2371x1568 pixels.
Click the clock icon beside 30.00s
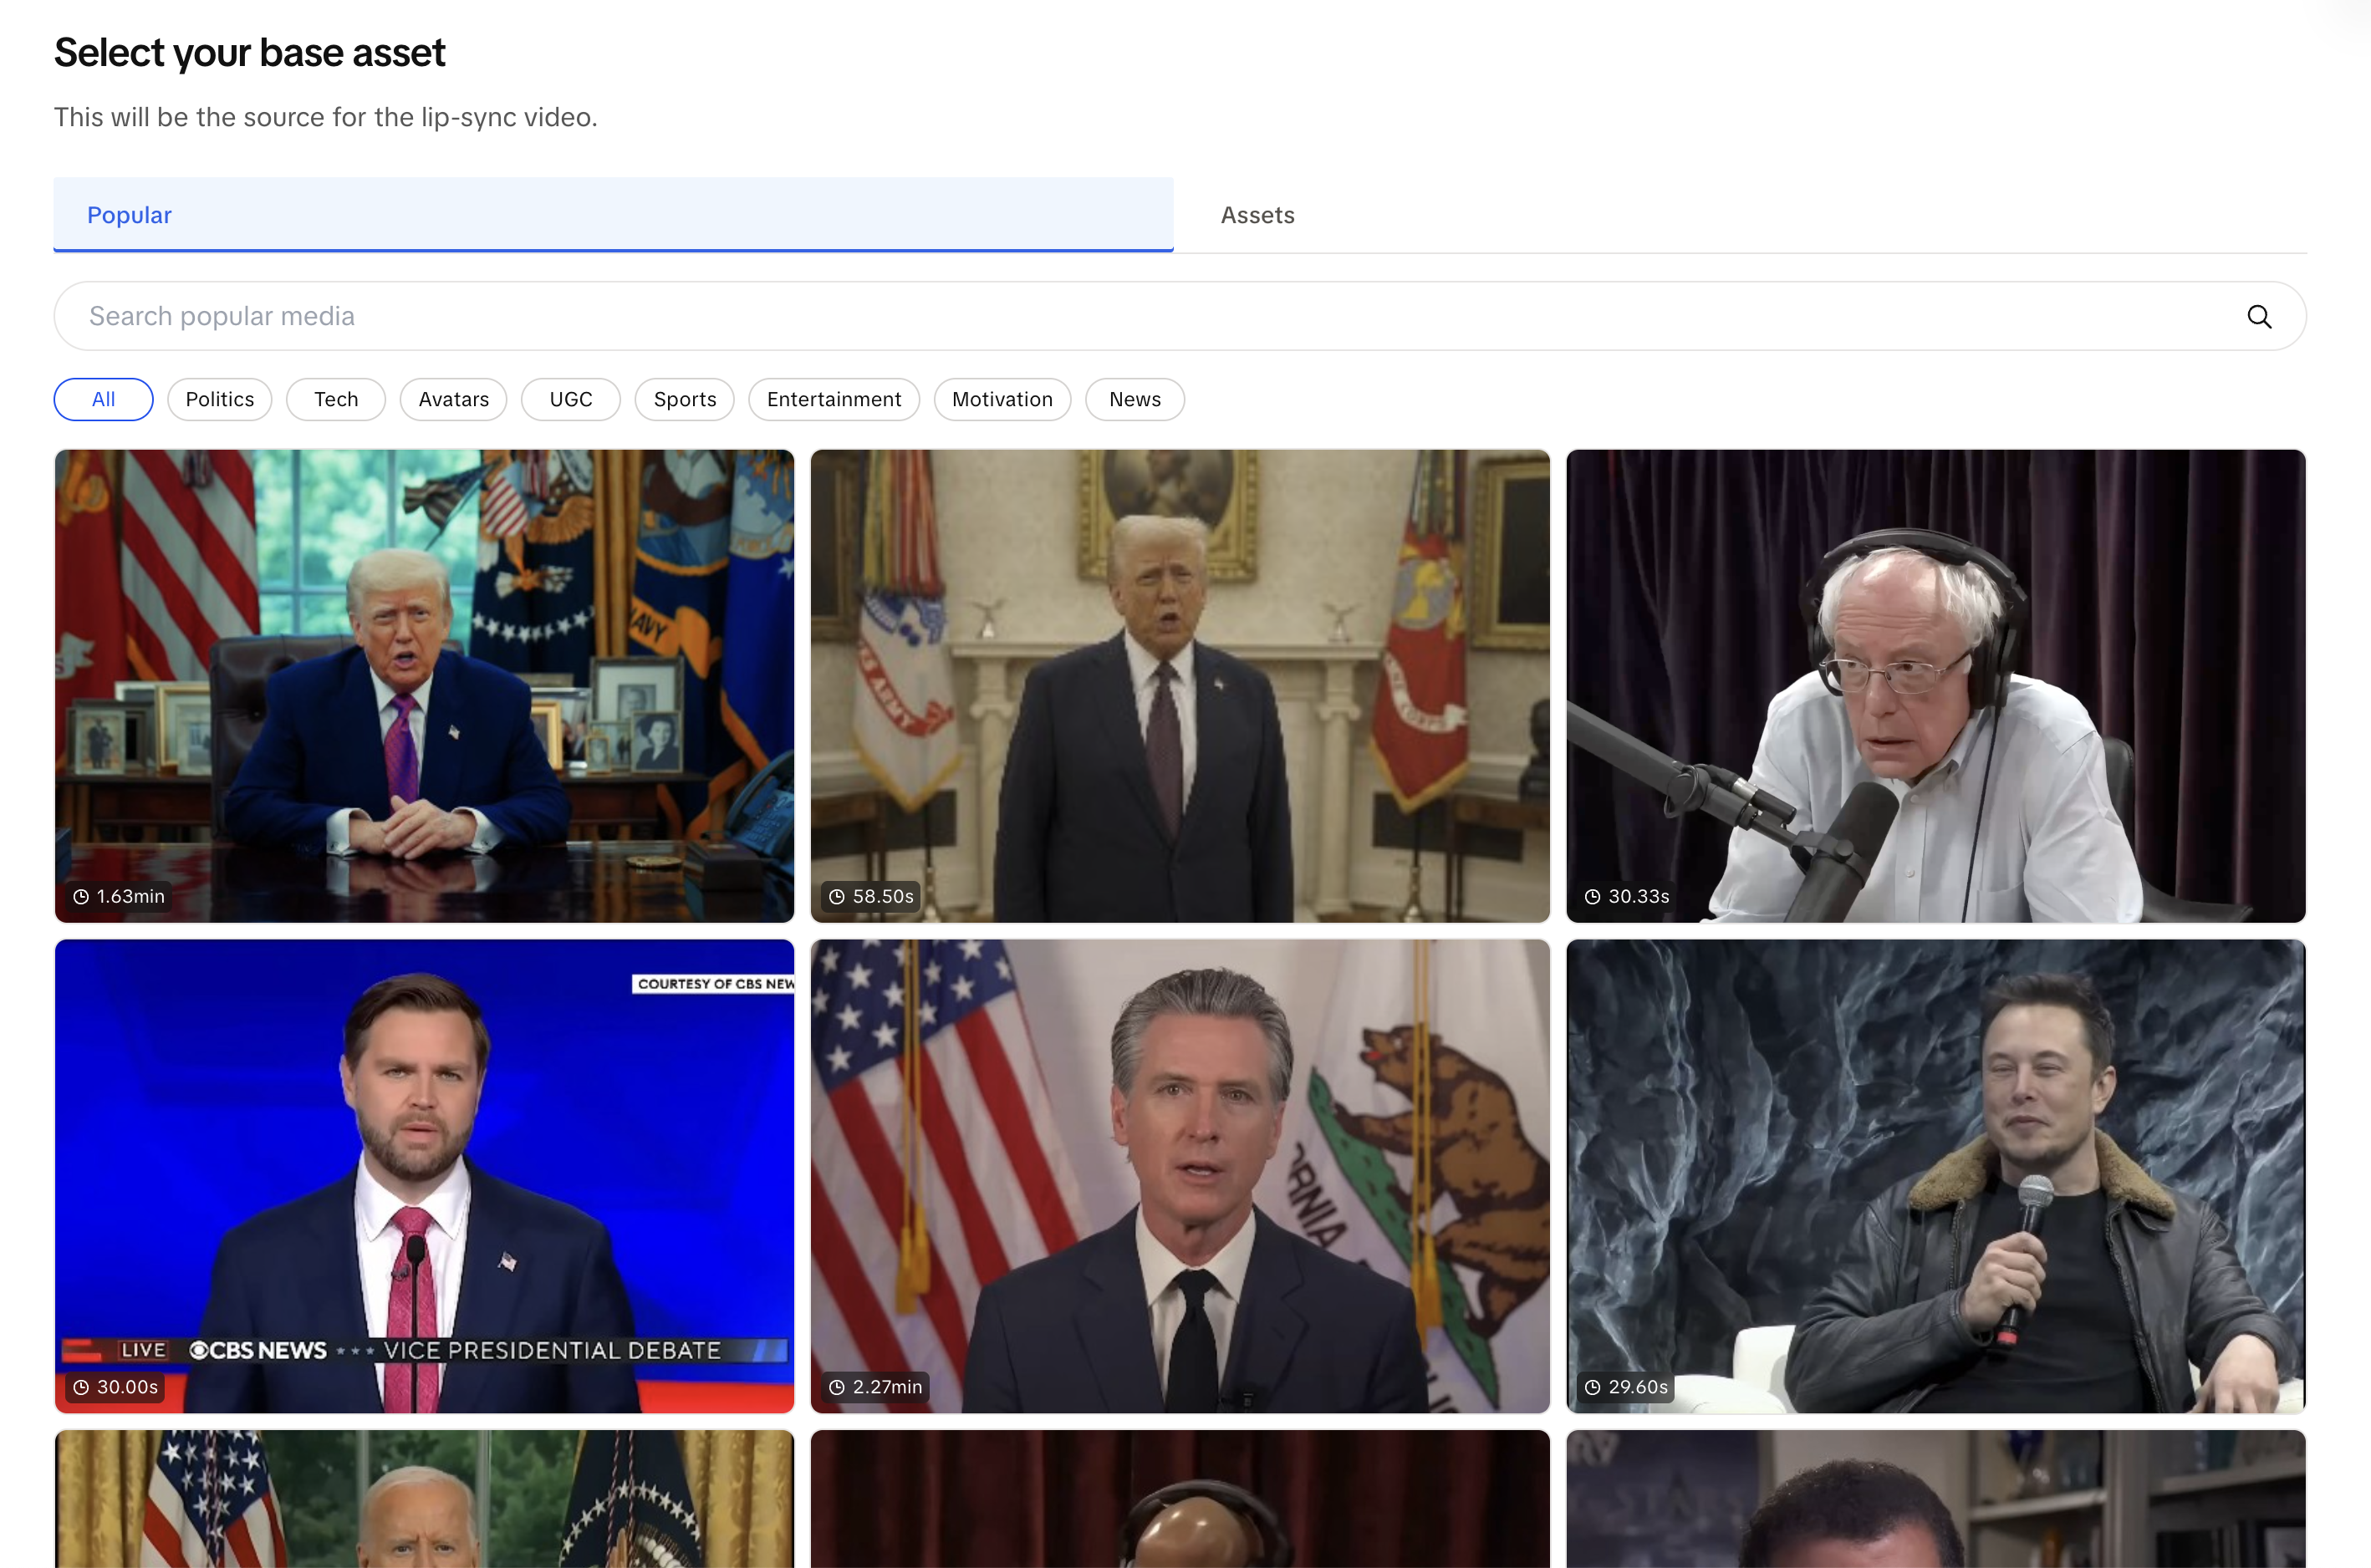click(81, 1387)
